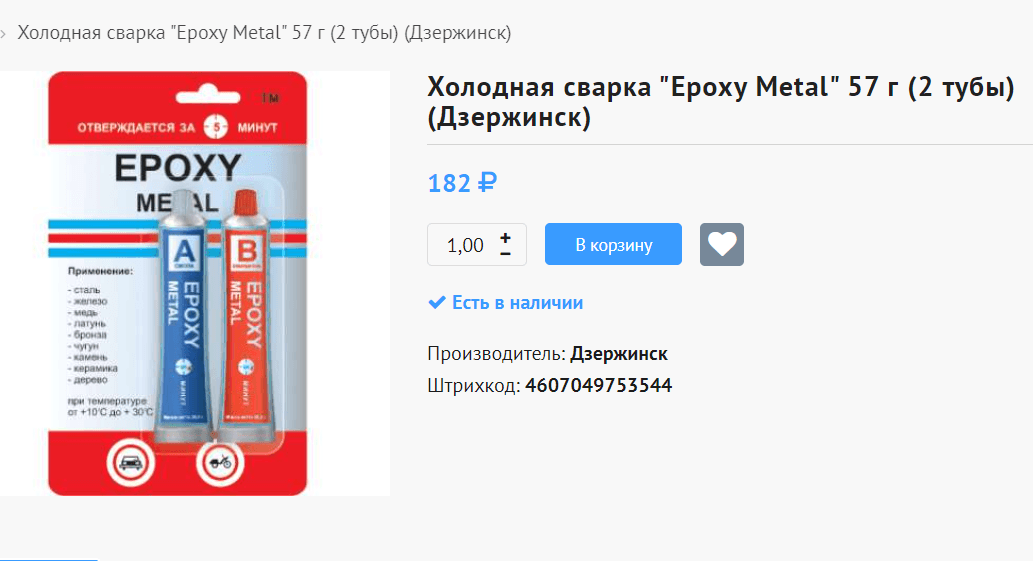Select the barcode number 4607049753544
Viewport: 1033px width, 561px height.
(x=598, y=385)
